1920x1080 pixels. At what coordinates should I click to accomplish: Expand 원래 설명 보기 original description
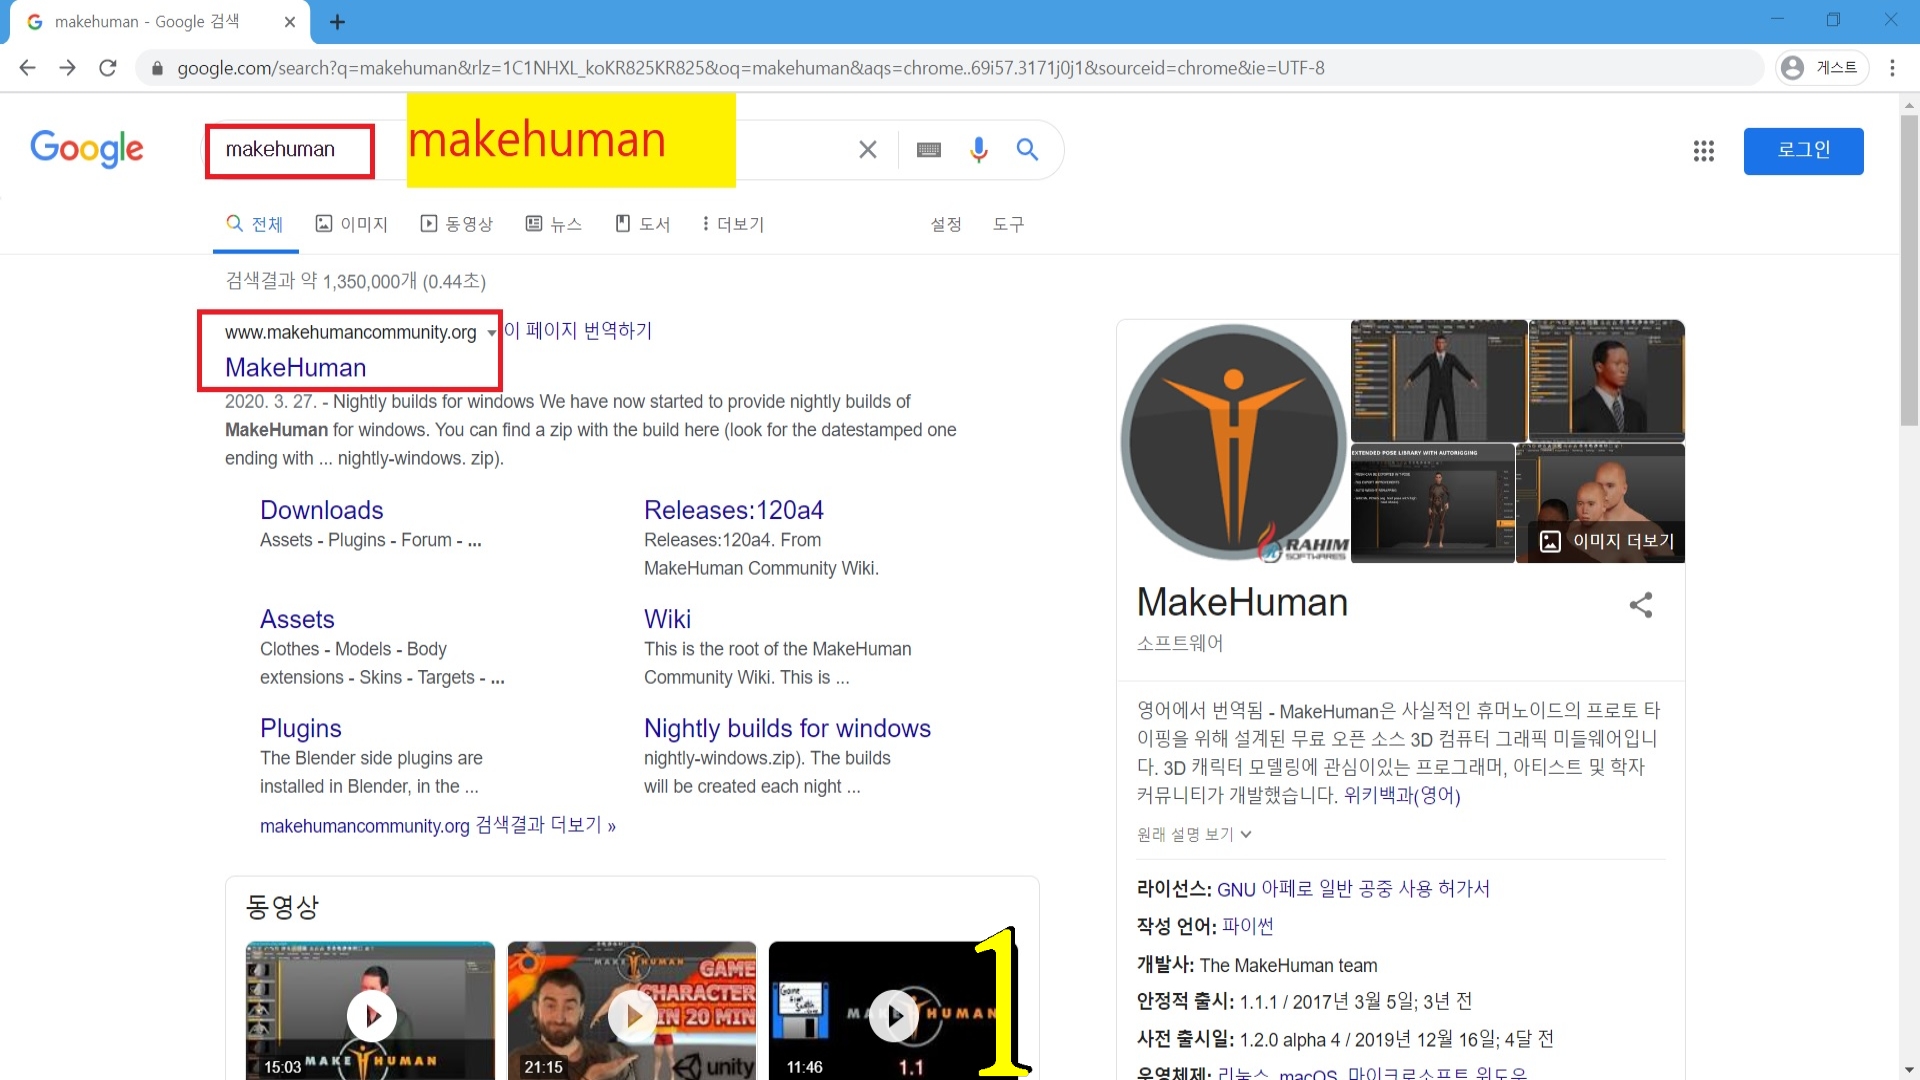1194,834
